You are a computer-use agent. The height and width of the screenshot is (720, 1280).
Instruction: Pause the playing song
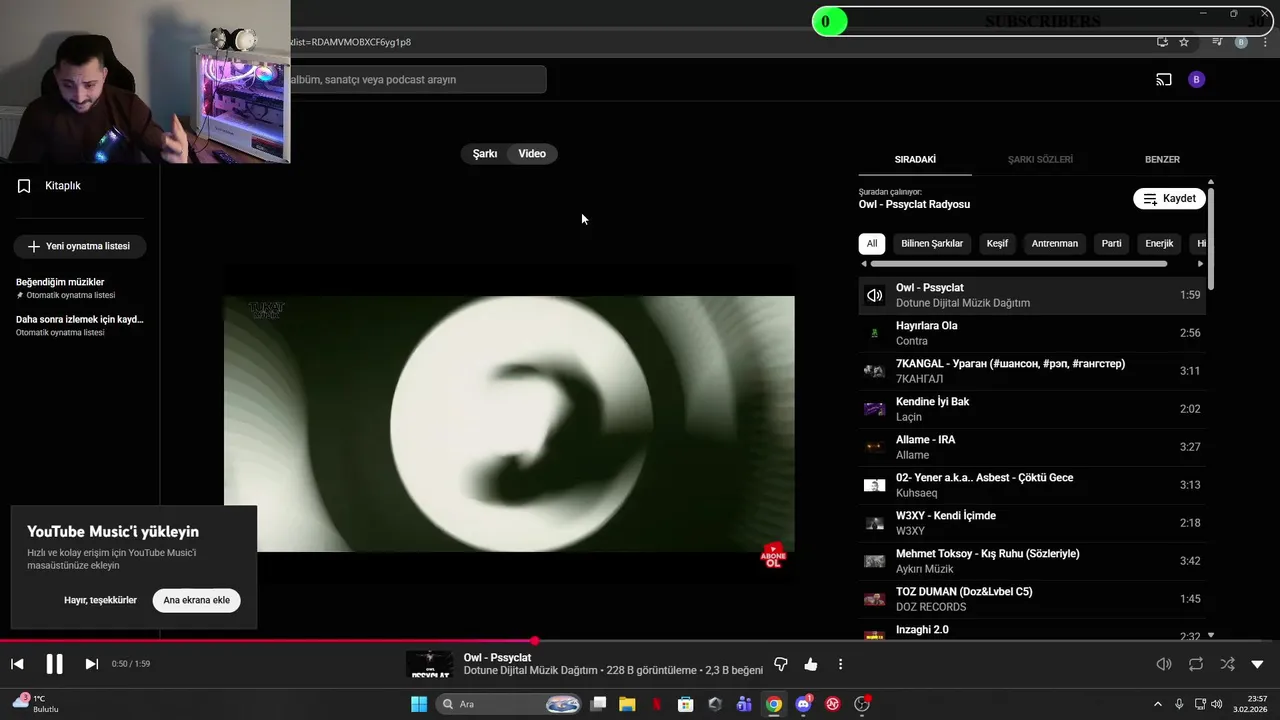pos(54,664)
